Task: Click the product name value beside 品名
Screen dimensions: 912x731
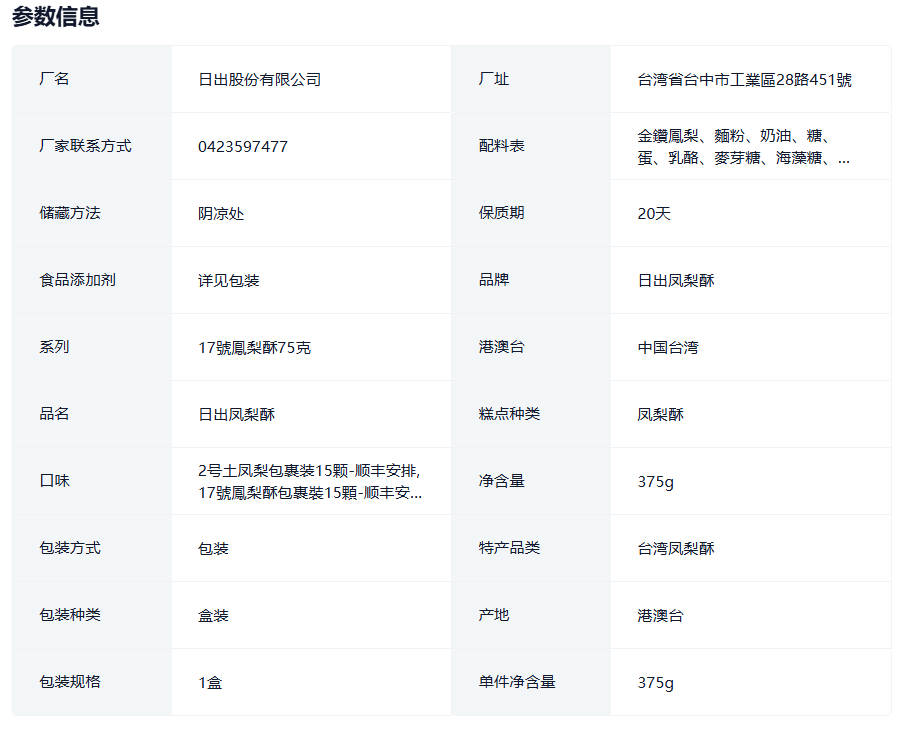Action: pos(236,415)
